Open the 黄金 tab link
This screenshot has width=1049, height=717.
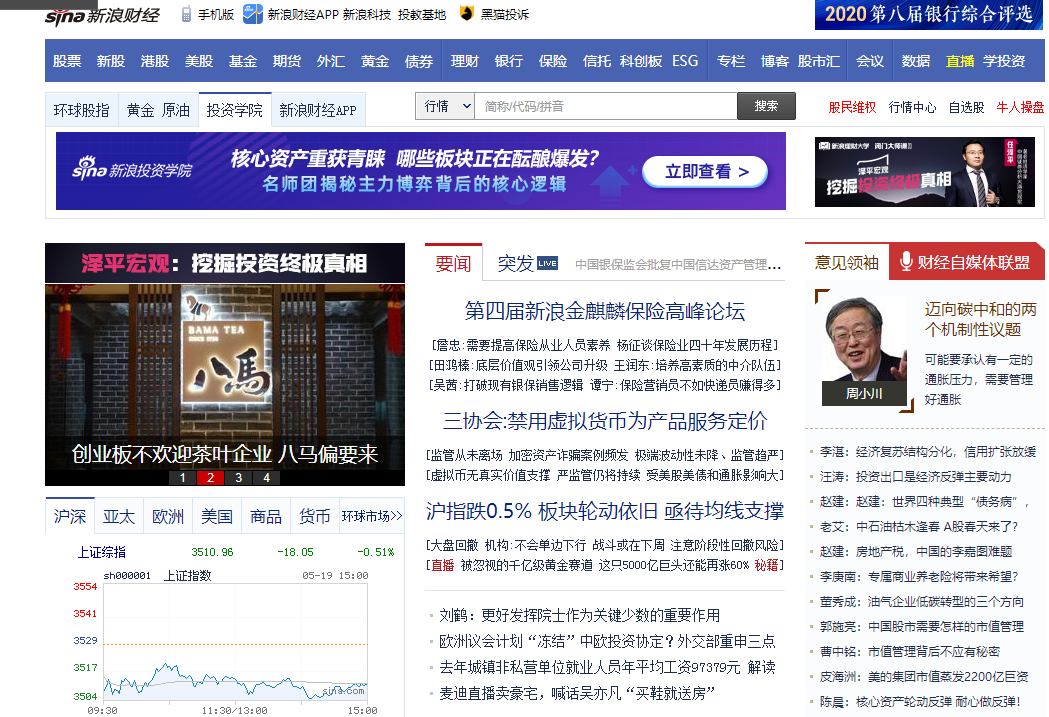pos(140,110)
